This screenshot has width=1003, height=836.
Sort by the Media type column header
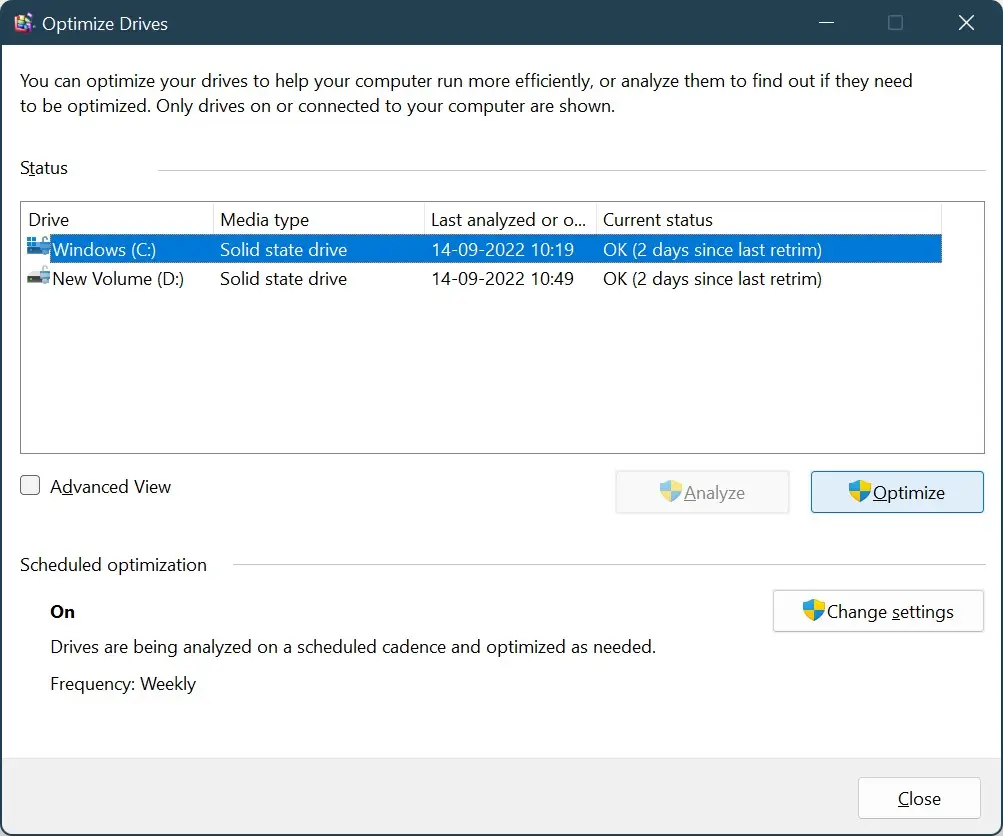[319, 219]
